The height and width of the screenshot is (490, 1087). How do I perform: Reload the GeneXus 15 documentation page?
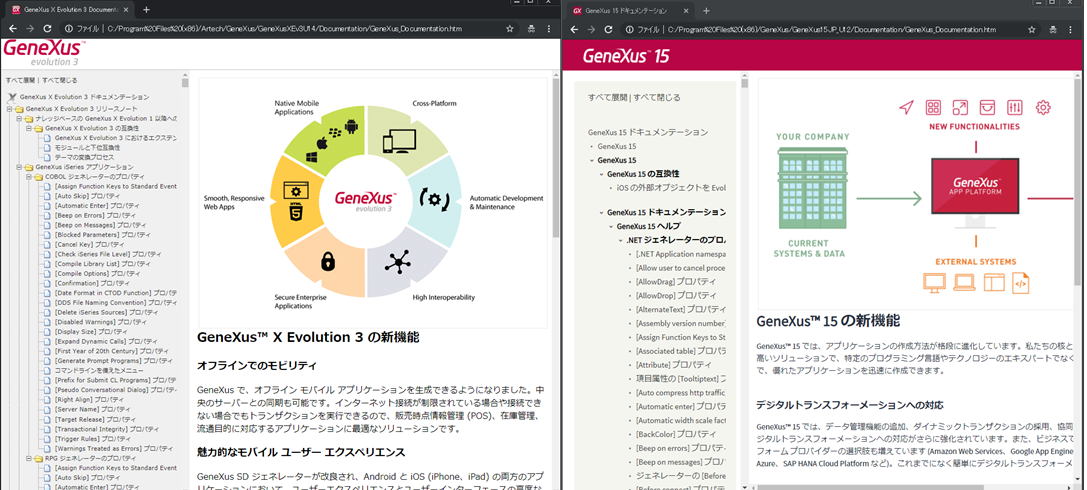tap(609, 30)
